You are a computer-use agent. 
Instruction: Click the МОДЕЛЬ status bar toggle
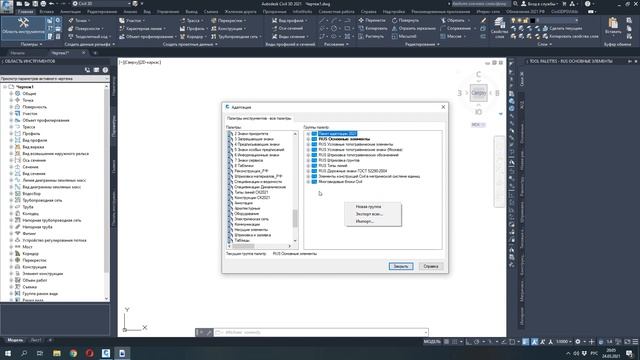(432, 342)
